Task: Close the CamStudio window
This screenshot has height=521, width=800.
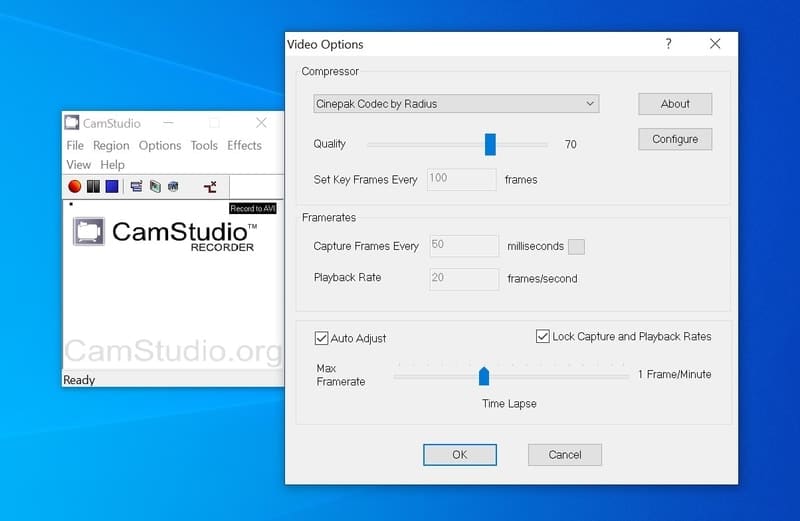Action: [261, 123]
